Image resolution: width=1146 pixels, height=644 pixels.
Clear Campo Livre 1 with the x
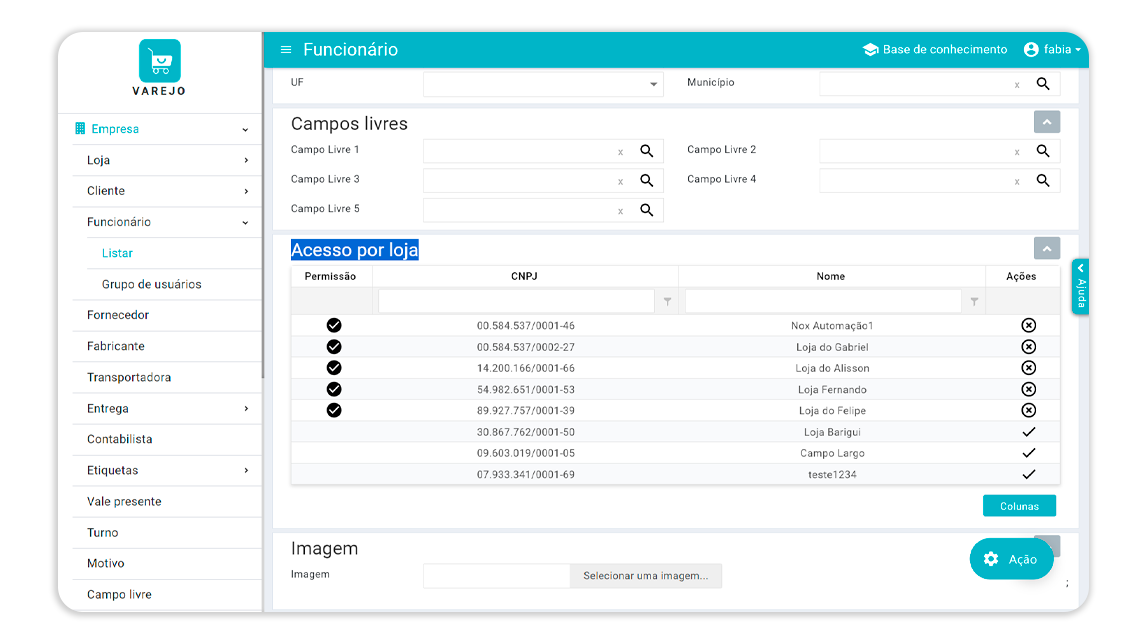[x=621, y=152]
